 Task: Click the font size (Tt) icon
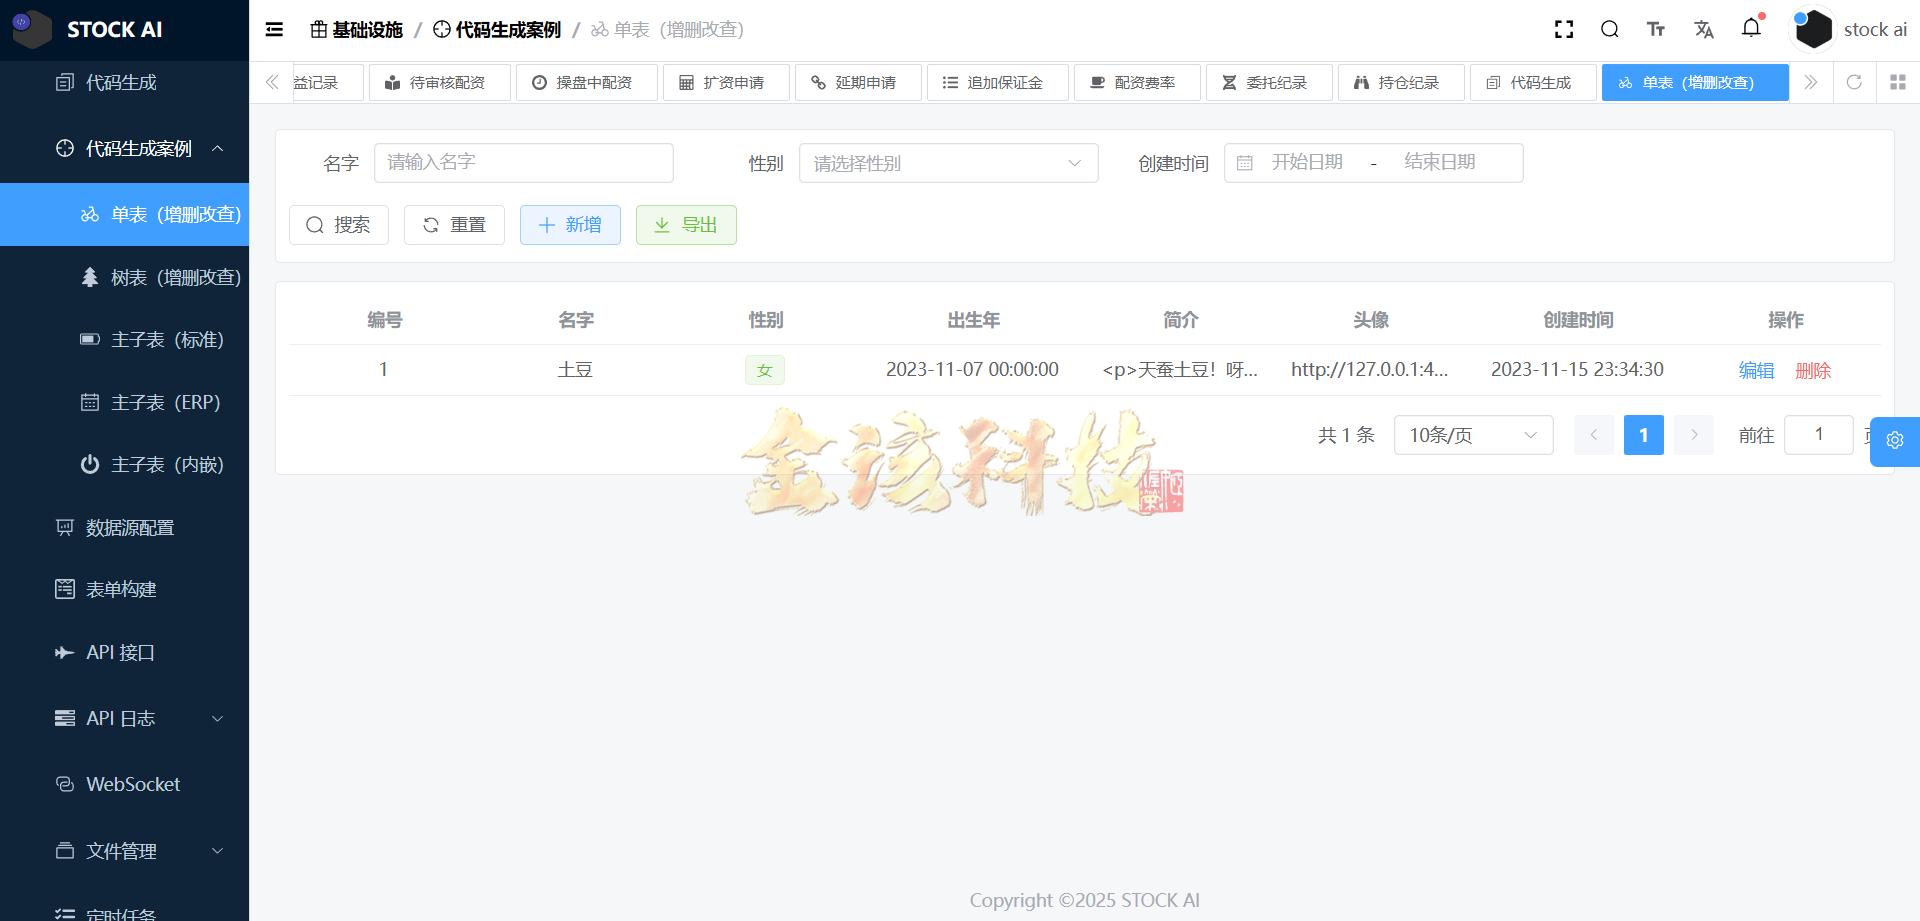coord(1656,29)
